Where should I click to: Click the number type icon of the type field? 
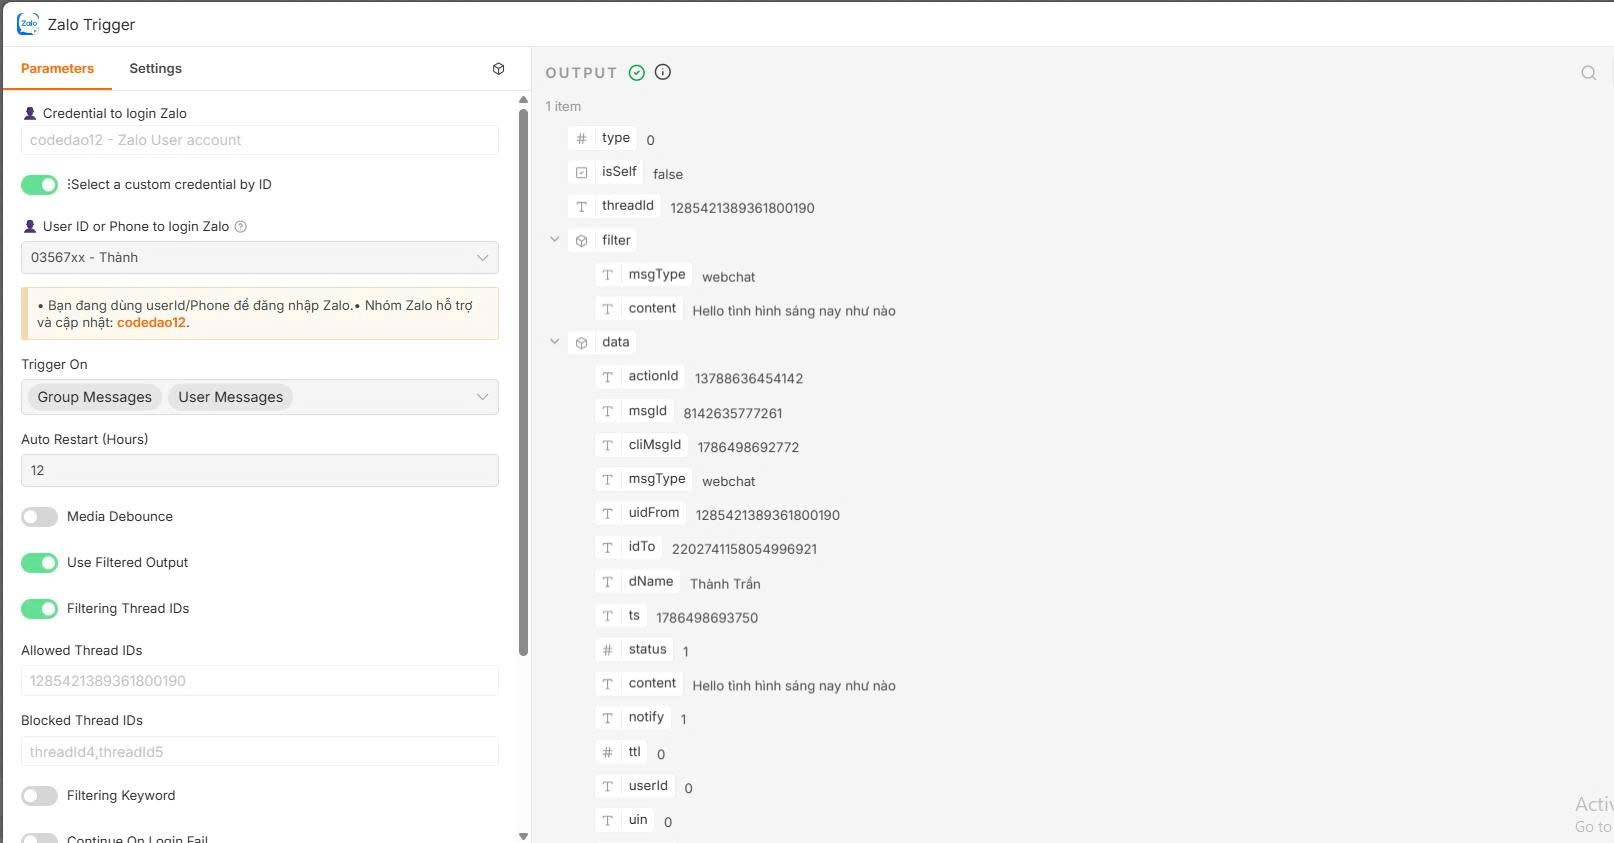(581, 139)
